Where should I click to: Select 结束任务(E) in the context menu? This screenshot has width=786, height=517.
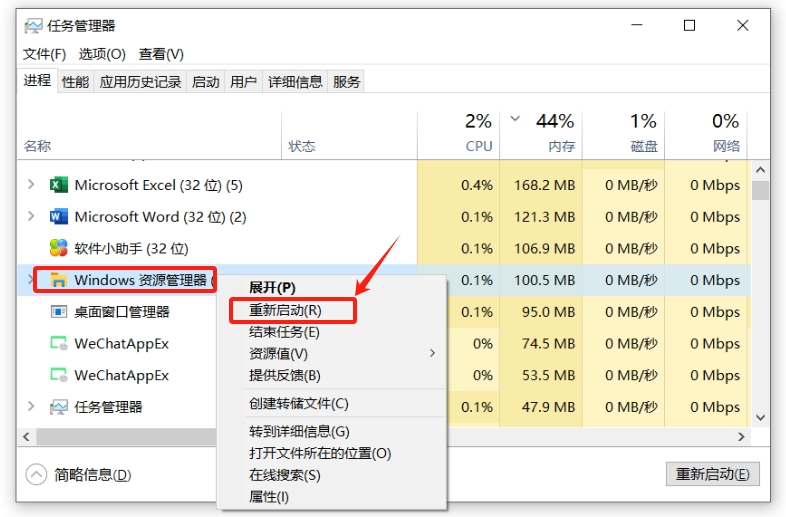(x=284, y=332)
